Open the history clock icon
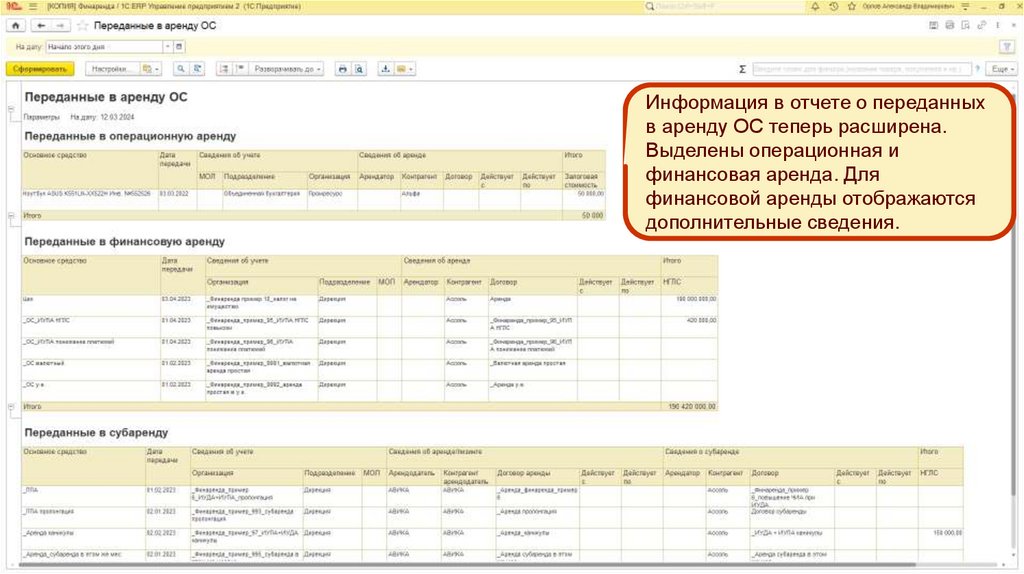 click(834, 6)
